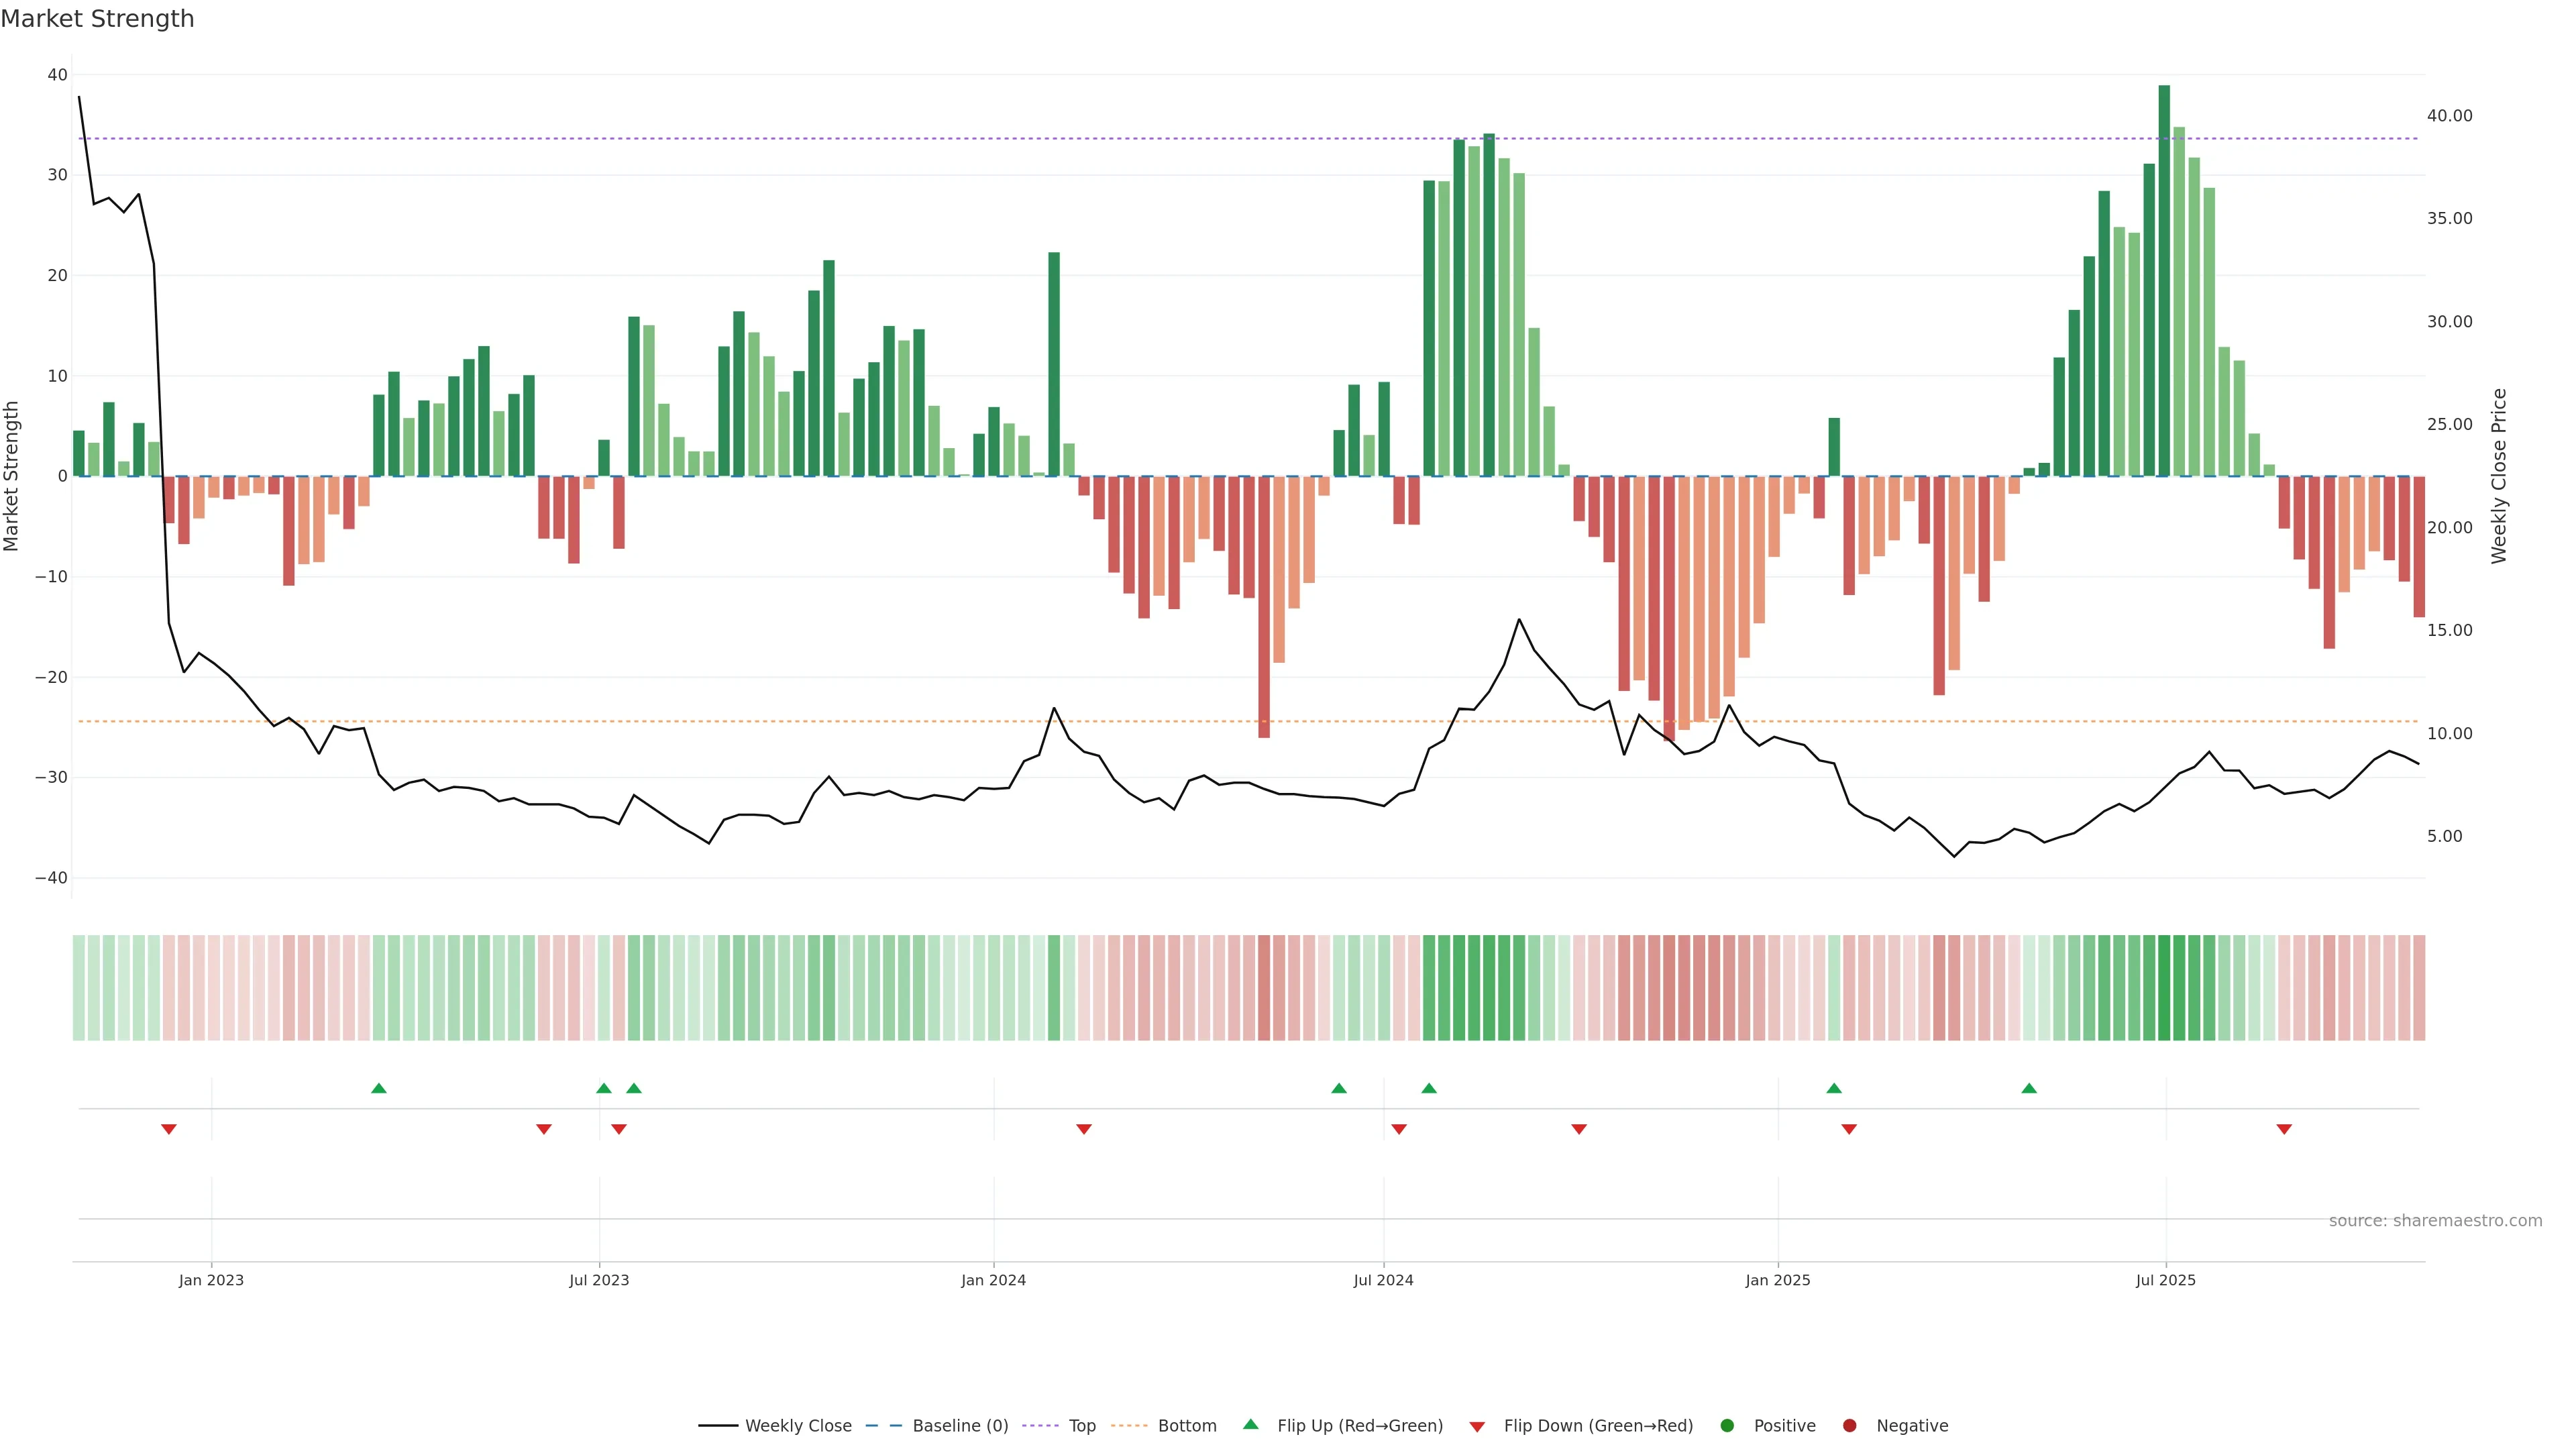
Task: Click the Positive green circle legend icon
Action: pyautogui.click(x=1727, y=1426)
